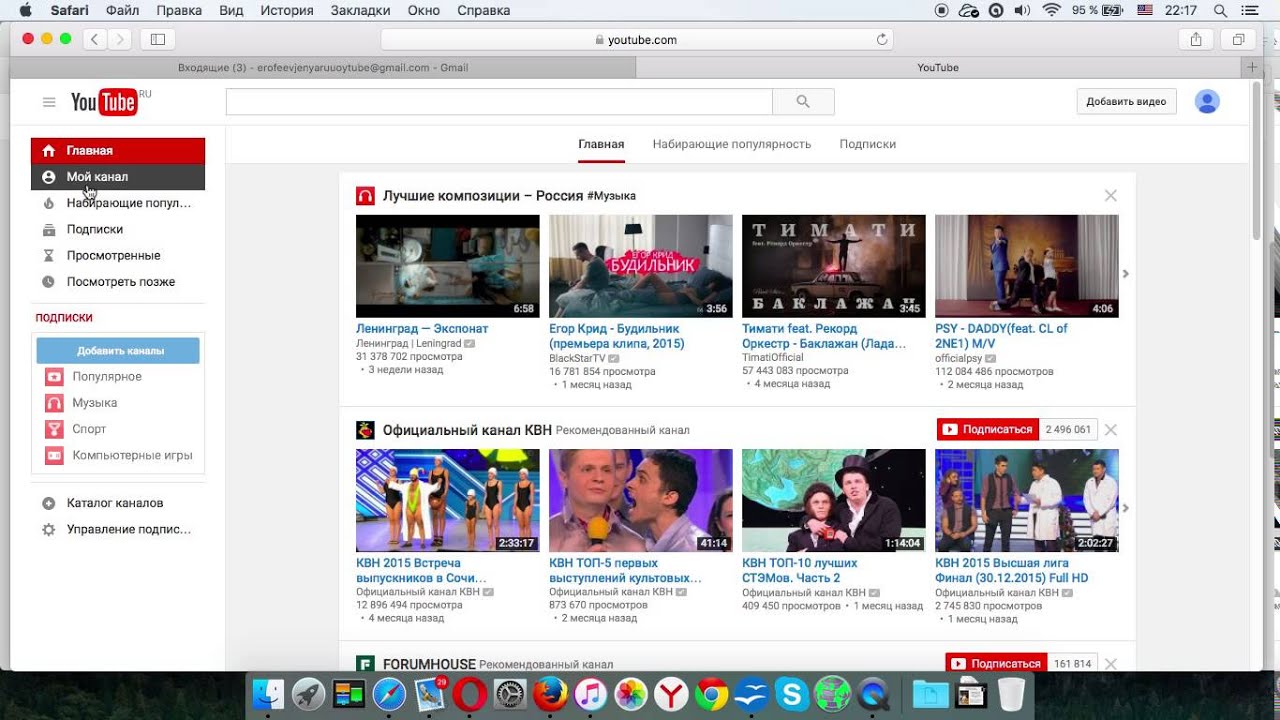Open the Тимати Баклажан video thumbnail
Screen dimensions: 1280x720
click(x=834, y=266)
